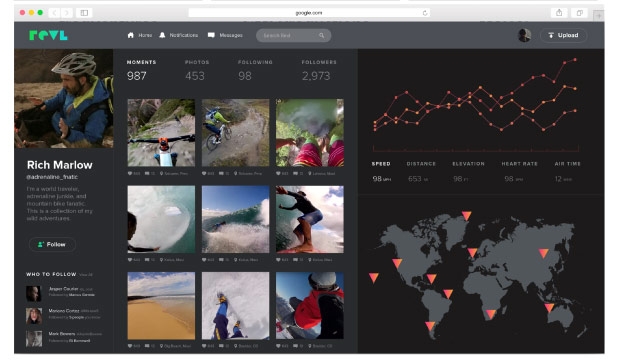Viewport: 620px width, 364px height.
Task: Open comments on handlebar POV biking photo
Action: 147,174
